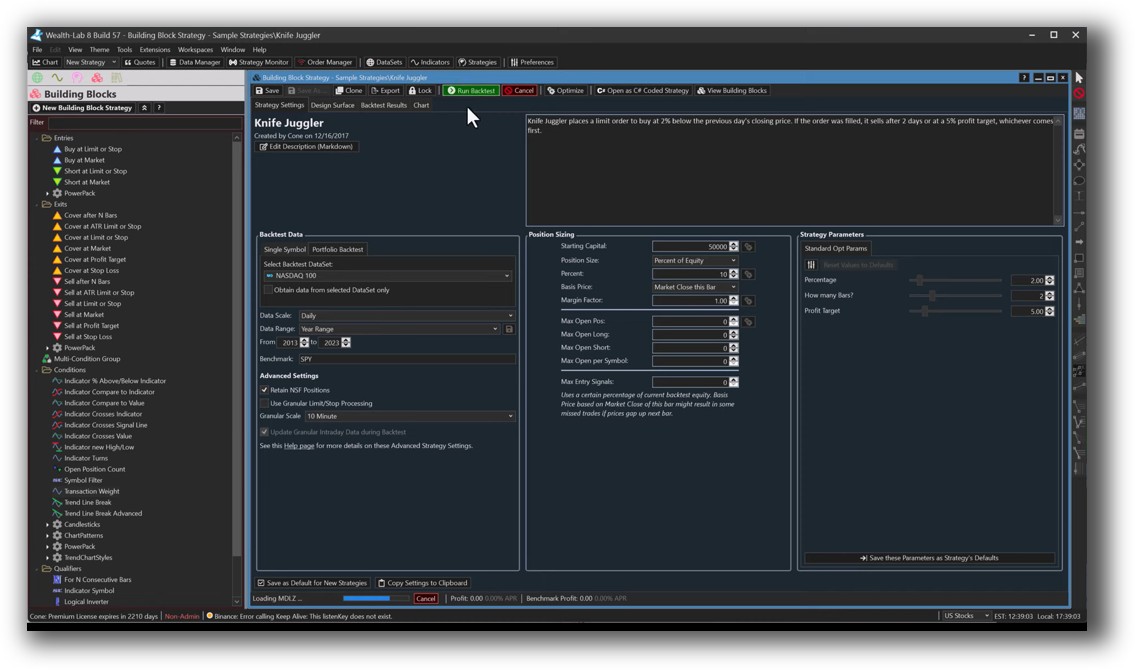Open strategy as C# Coded Strategy
Image resolution: width=1135 pixels, height=670 pixels.
tap(645, 90)
